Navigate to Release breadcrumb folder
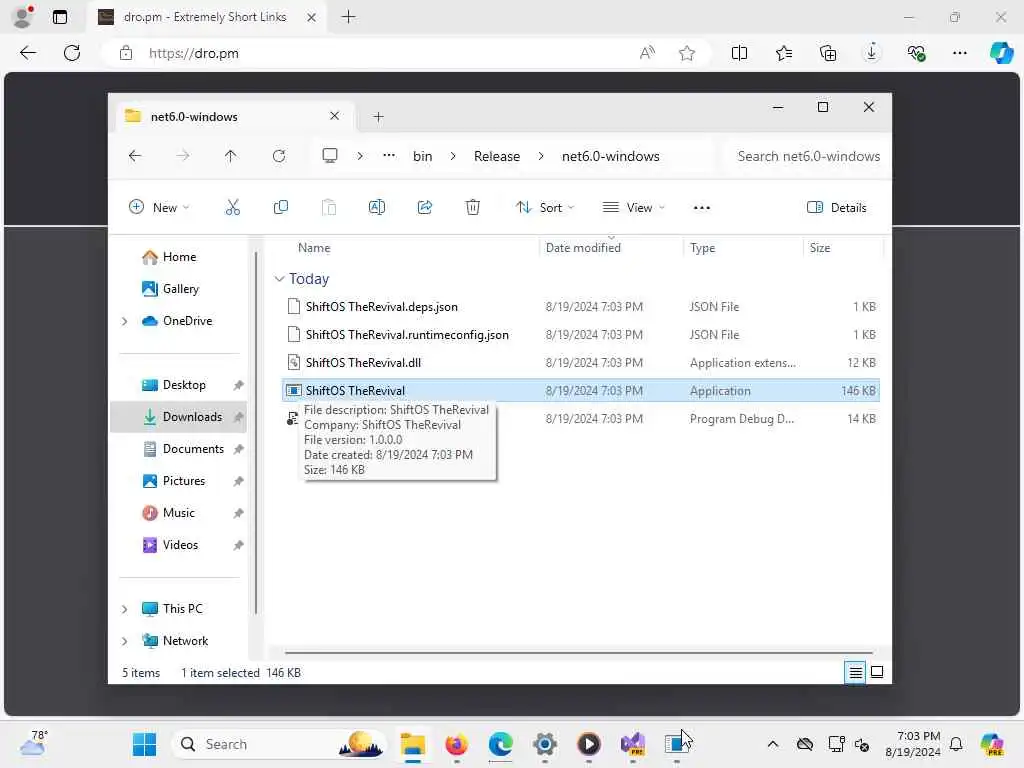This screenshot has width=1024, height=768. tap(497, 156)
